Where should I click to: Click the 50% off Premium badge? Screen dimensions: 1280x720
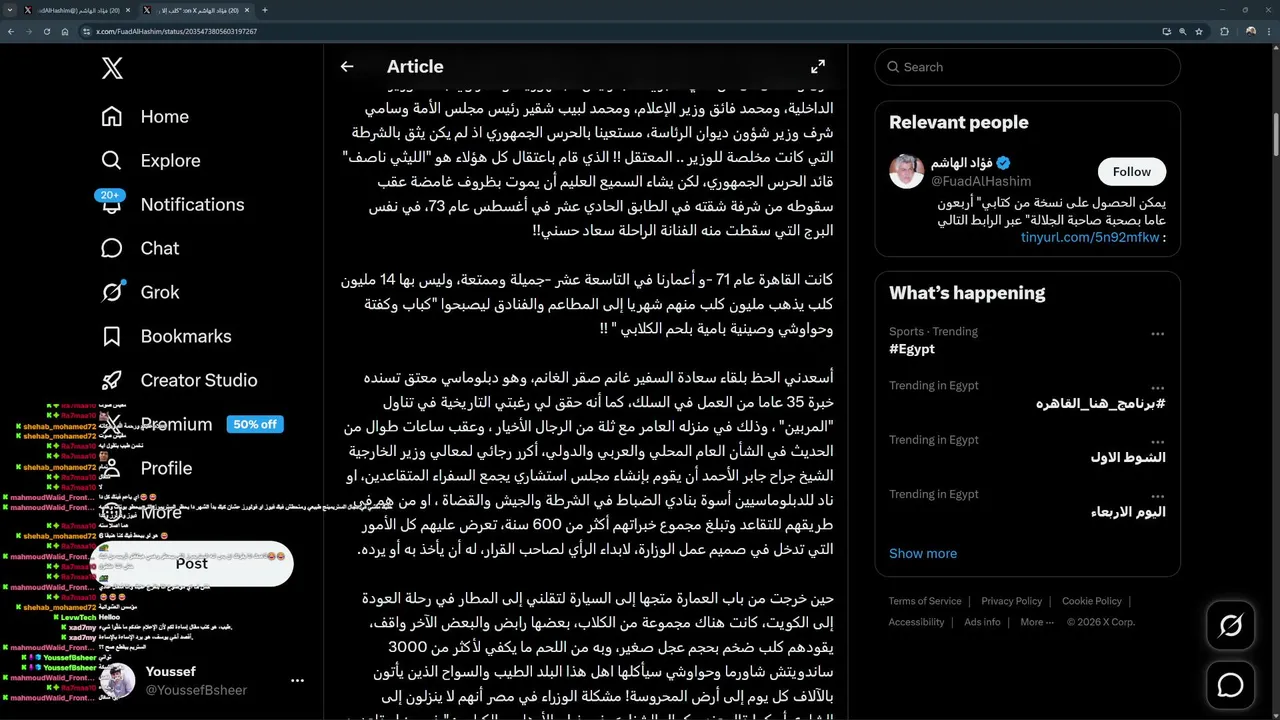tap(255, 424)
